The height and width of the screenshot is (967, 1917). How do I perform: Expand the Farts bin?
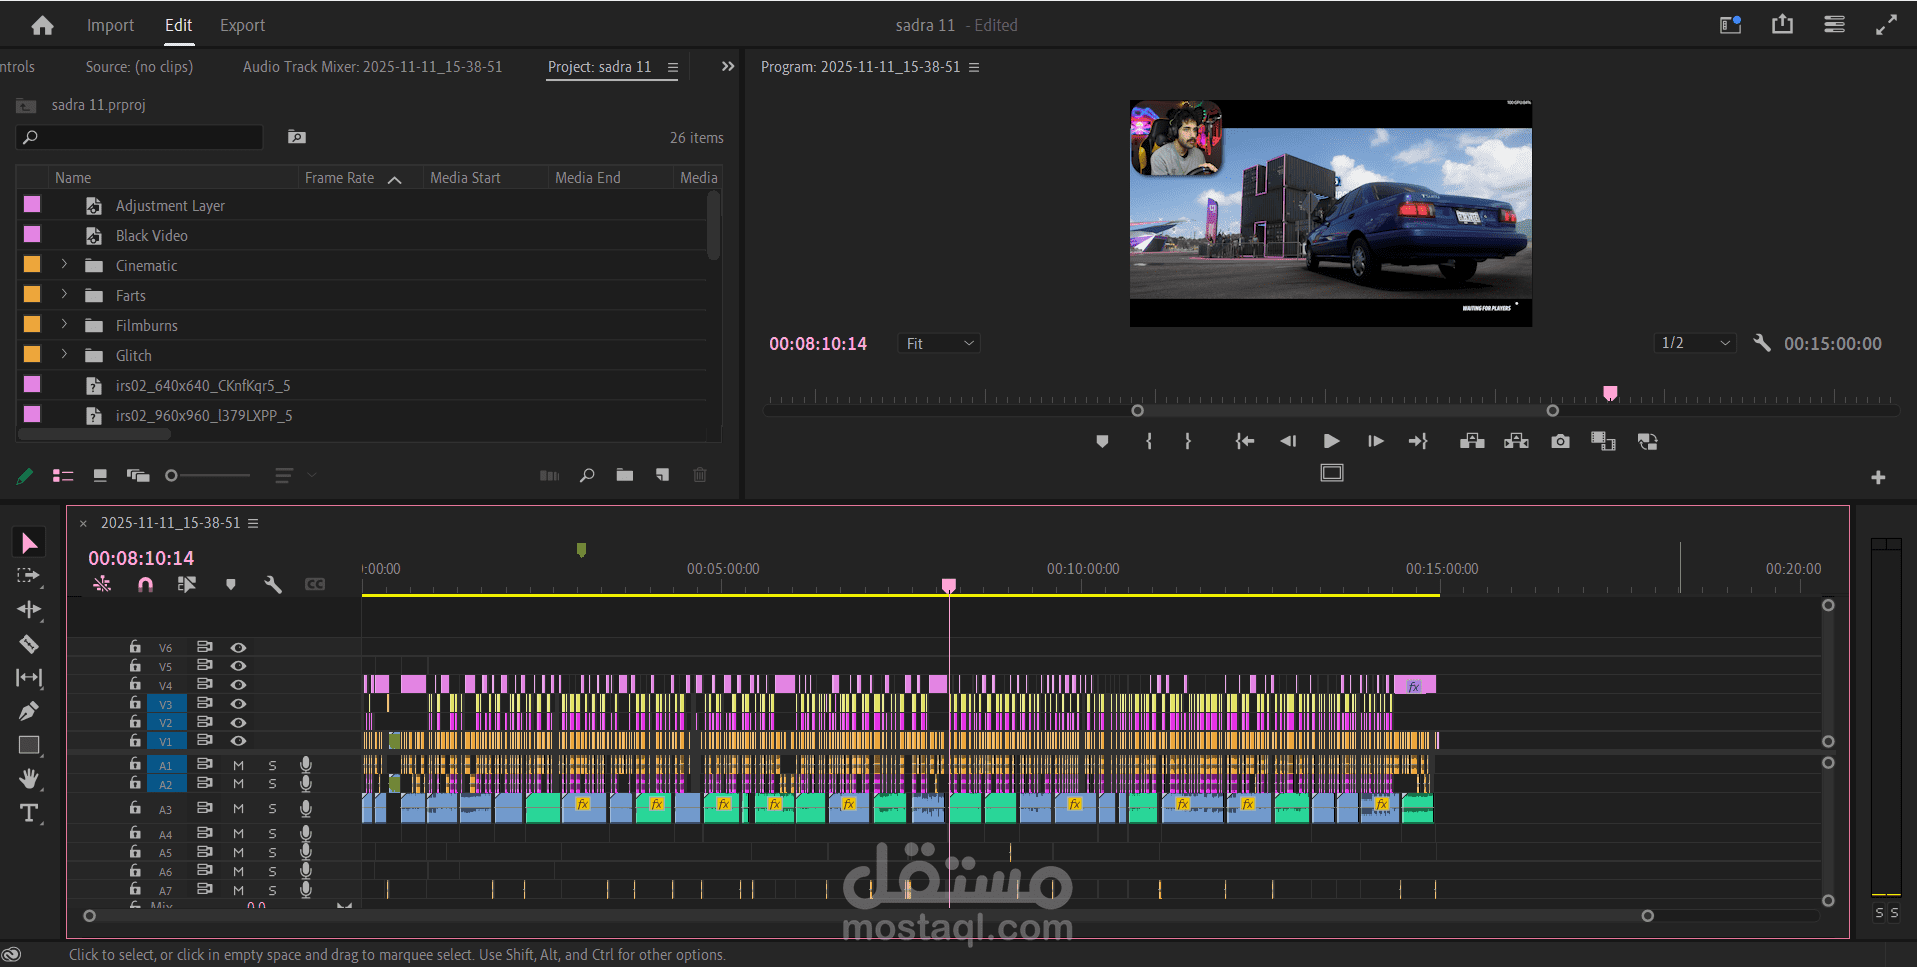(x=64, y=295)
